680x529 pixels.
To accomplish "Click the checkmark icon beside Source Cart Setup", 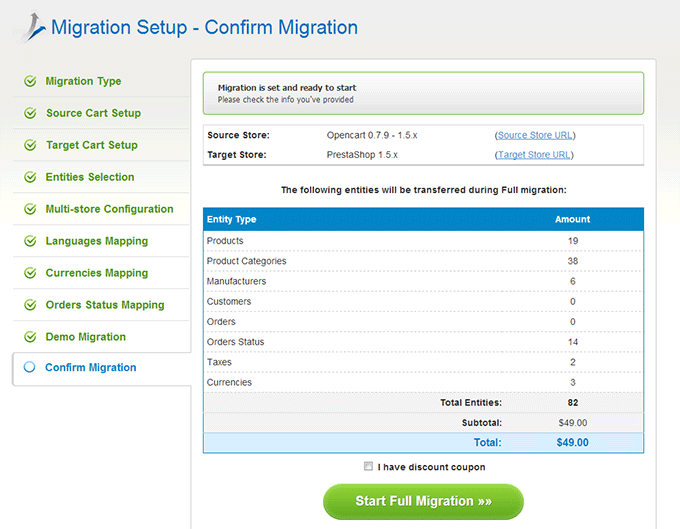I will (30, 113).
